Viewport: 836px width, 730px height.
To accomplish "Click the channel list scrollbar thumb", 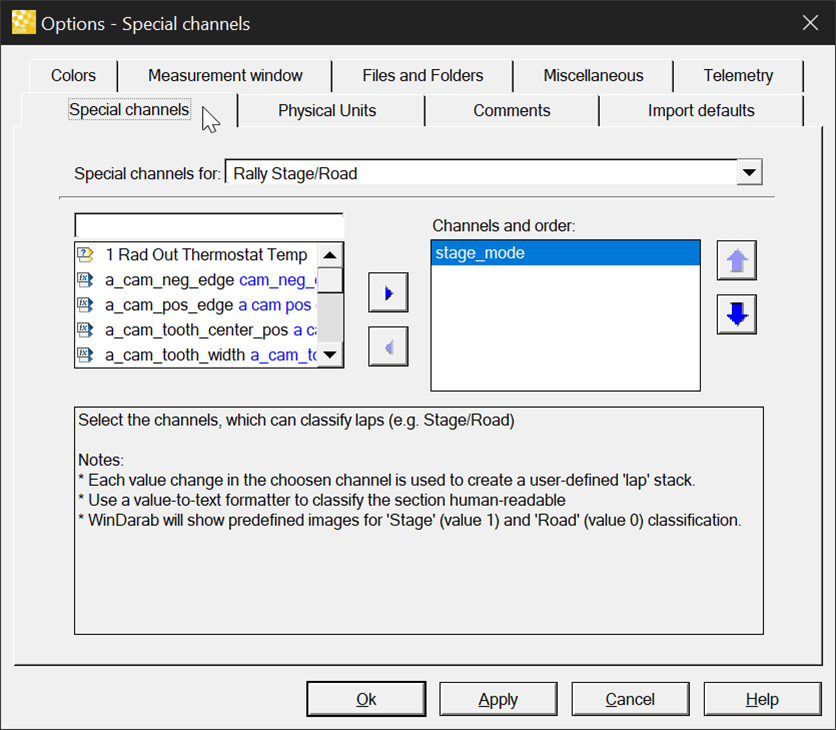I will point(330,280).
